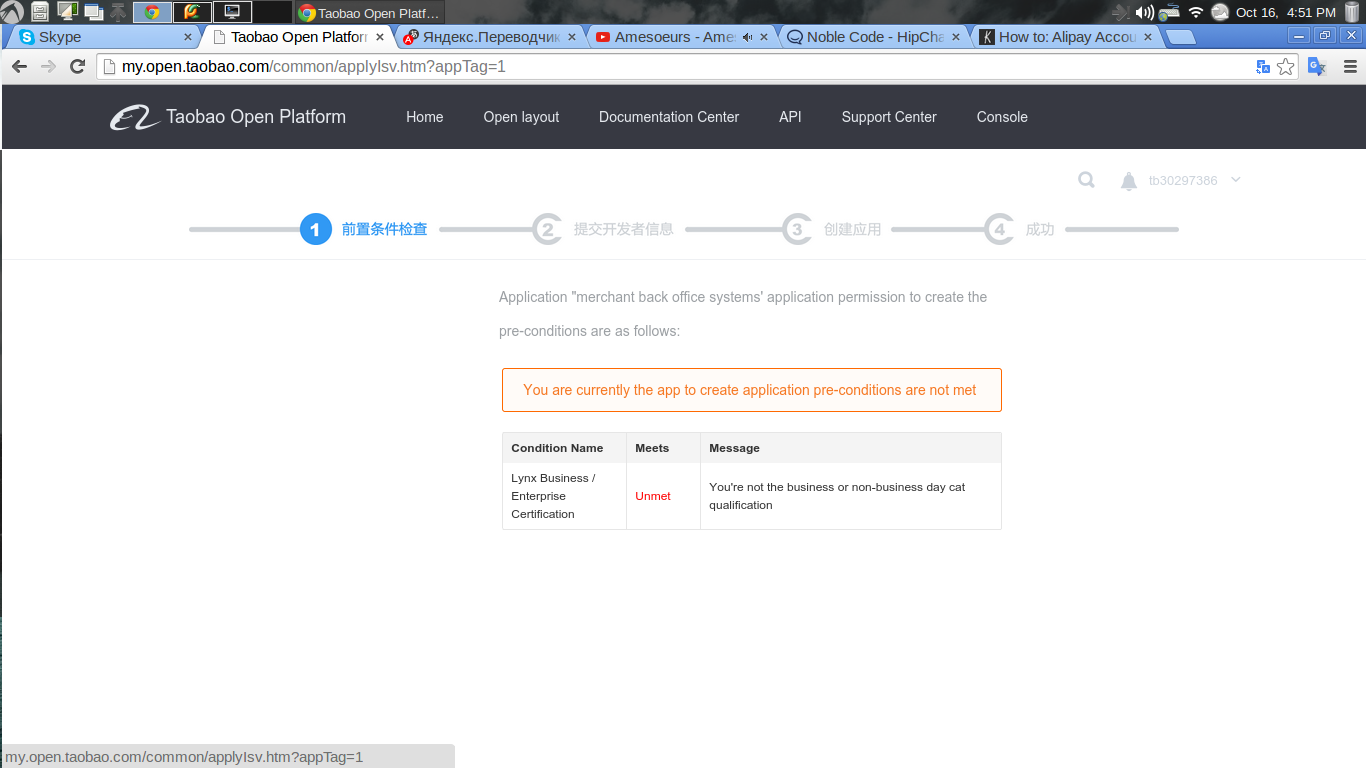Open Documentation Center nav item
The height and width of the screenshot is (768, 1366).
click(669, 117)
